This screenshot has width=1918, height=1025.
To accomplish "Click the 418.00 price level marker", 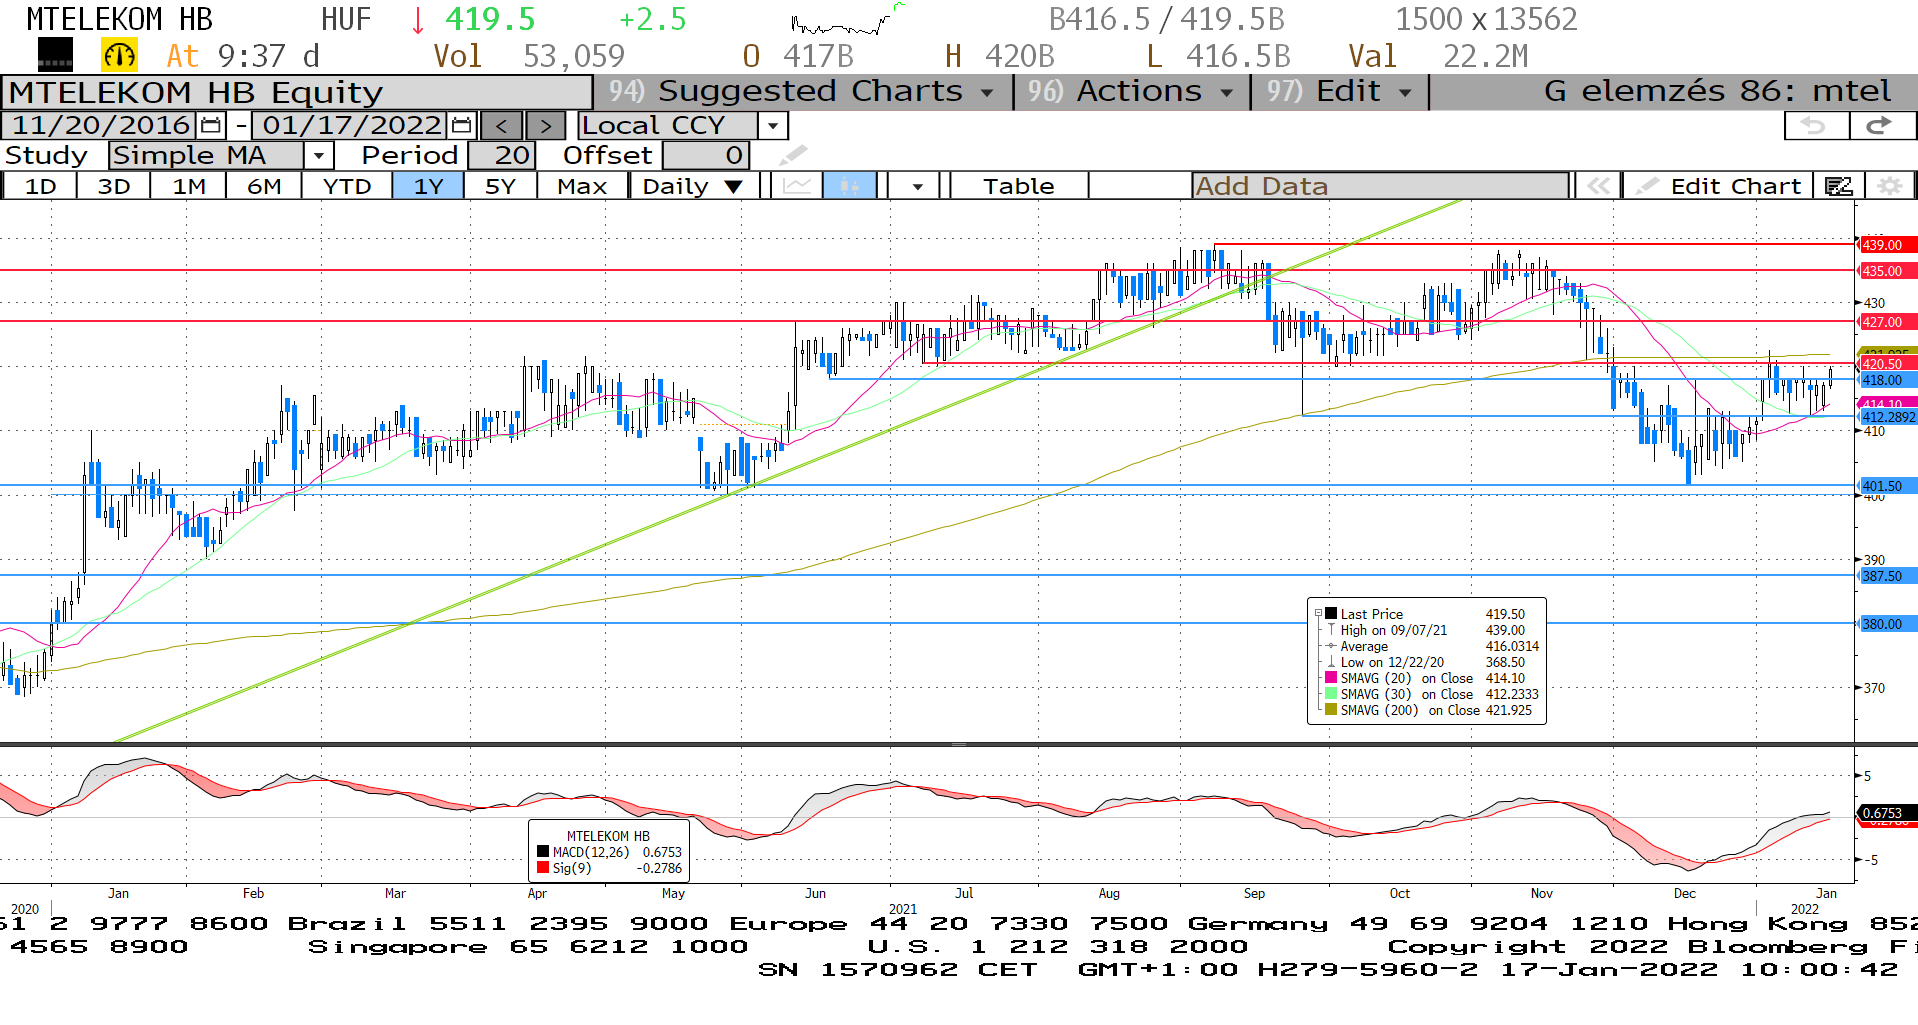I will (1886, 381).
